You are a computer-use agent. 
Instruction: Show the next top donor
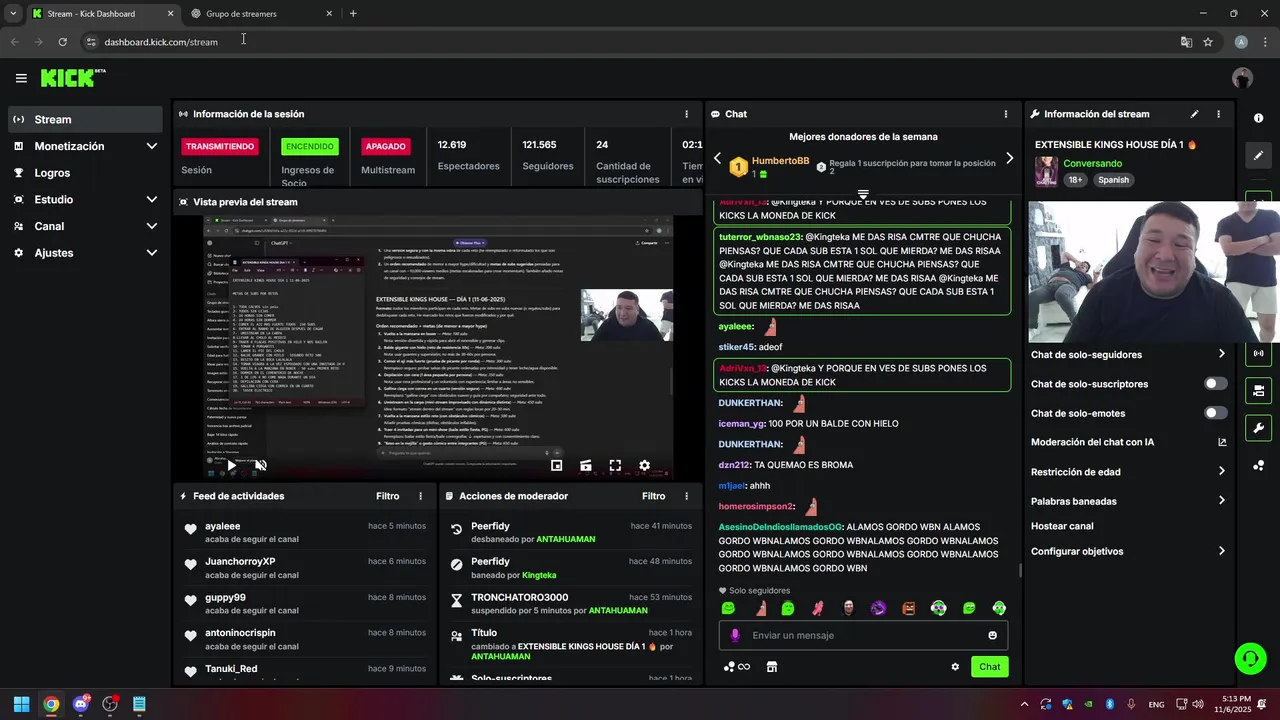[1009, 158]
